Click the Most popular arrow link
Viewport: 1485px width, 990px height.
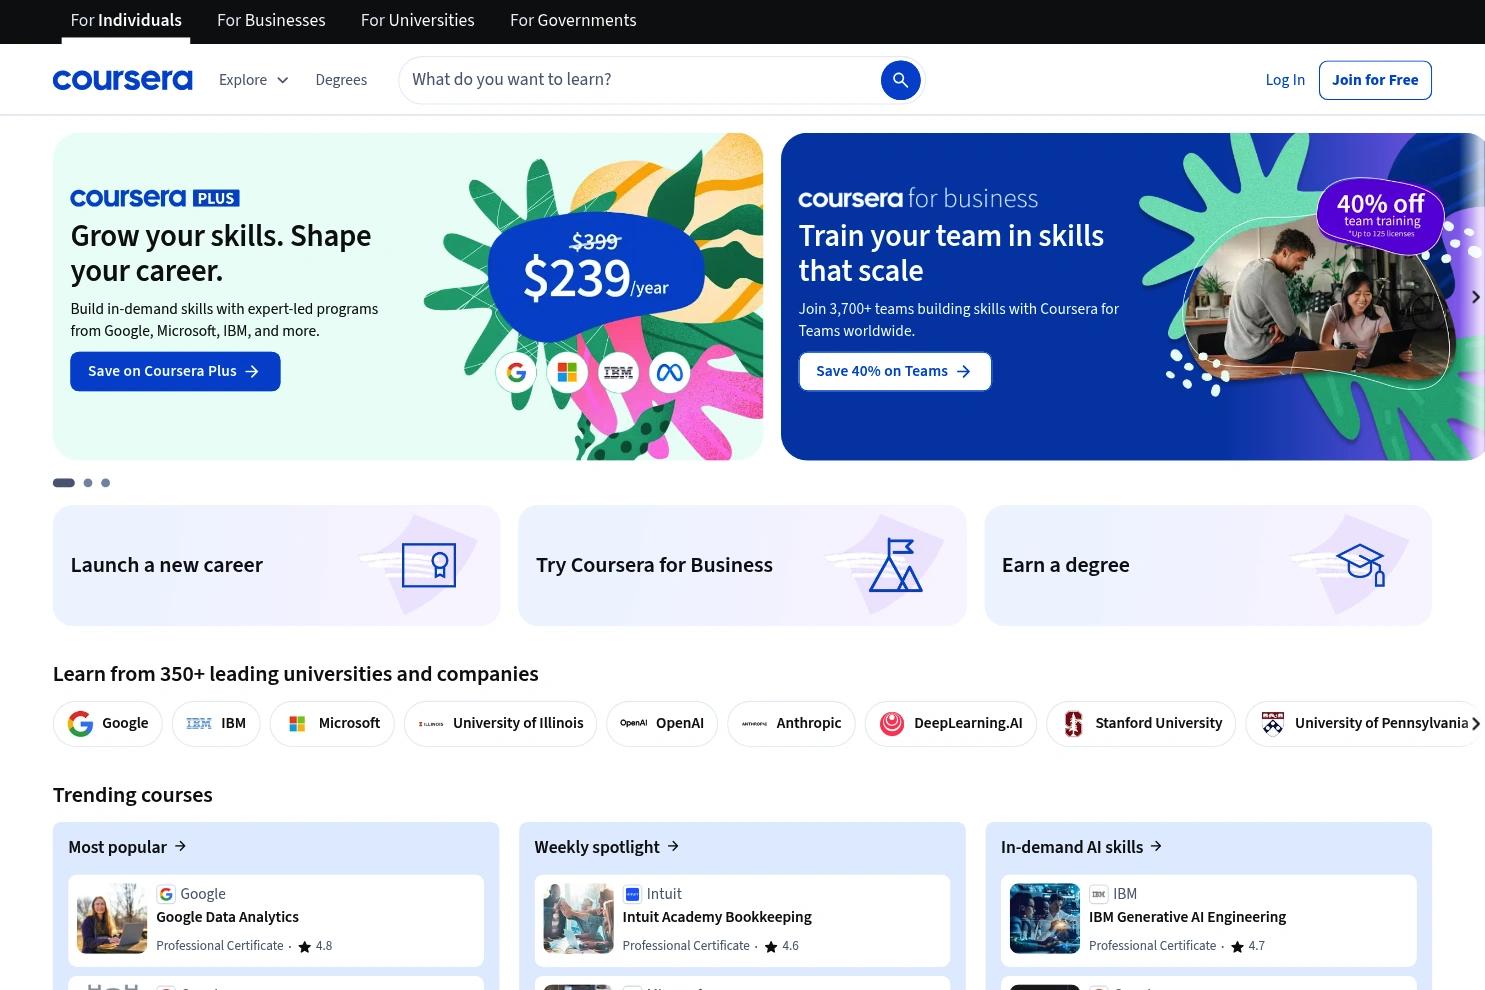pos(127,847)
